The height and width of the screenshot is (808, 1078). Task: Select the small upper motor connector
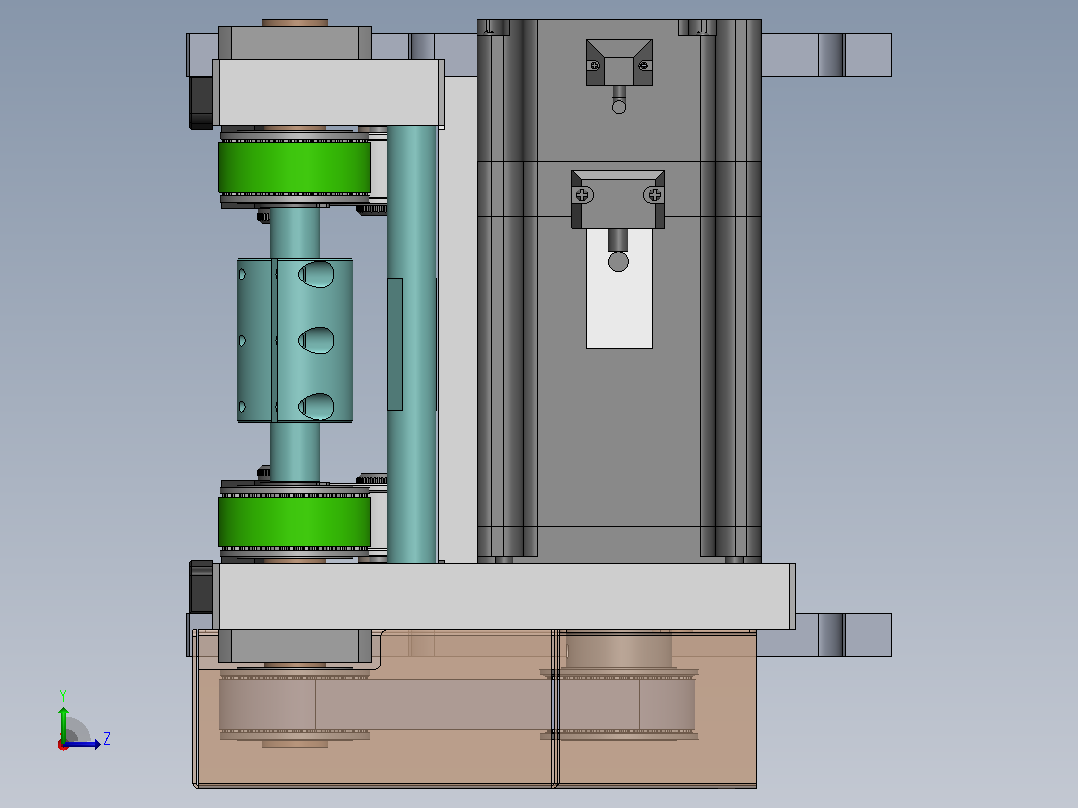[x=619, y=63]
